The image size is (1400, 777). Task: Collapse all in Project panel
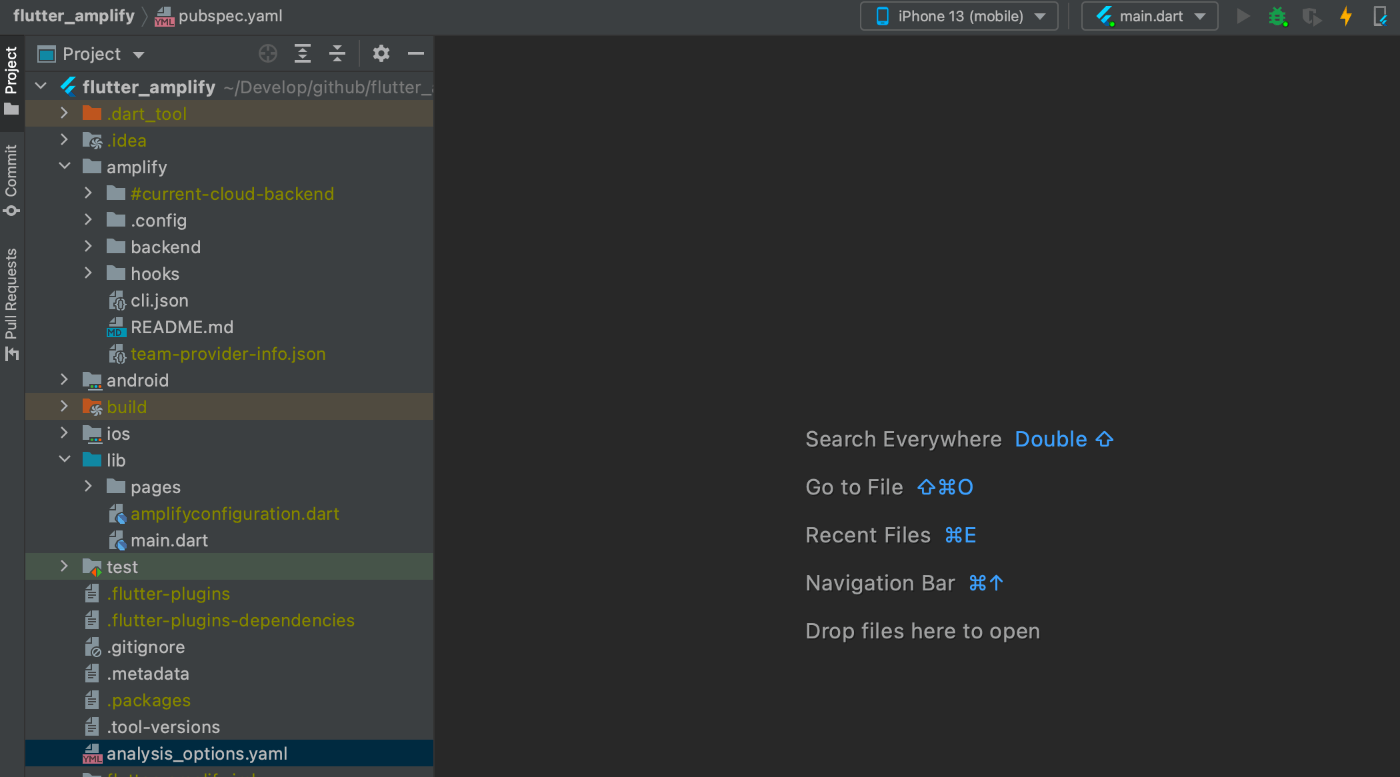coord(337,54)
